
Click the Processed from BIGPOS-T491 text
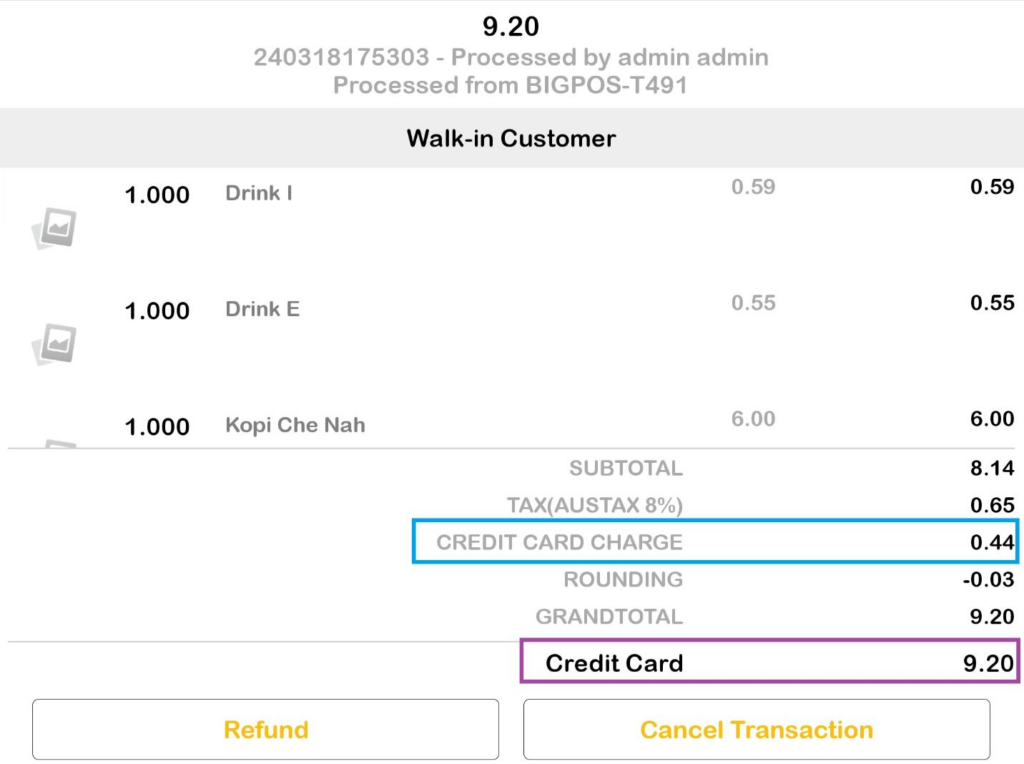coord(511,85)
